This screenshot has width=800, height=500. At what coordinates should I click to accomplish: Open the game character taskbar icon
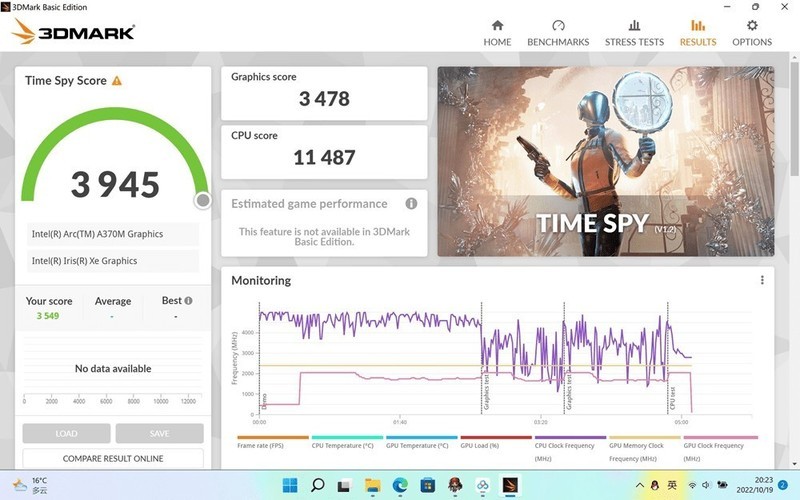pyautogui.click(x=455, y=485)
